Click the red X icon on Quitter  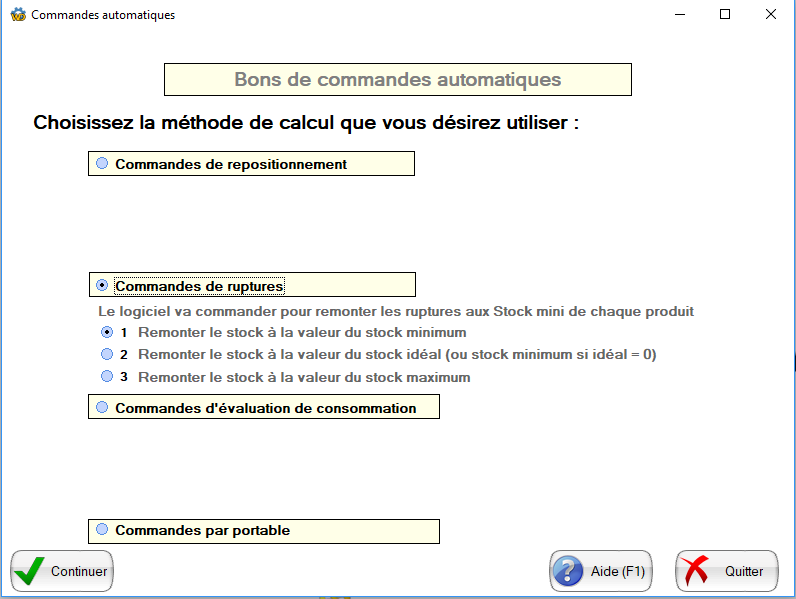click(696, 571)
